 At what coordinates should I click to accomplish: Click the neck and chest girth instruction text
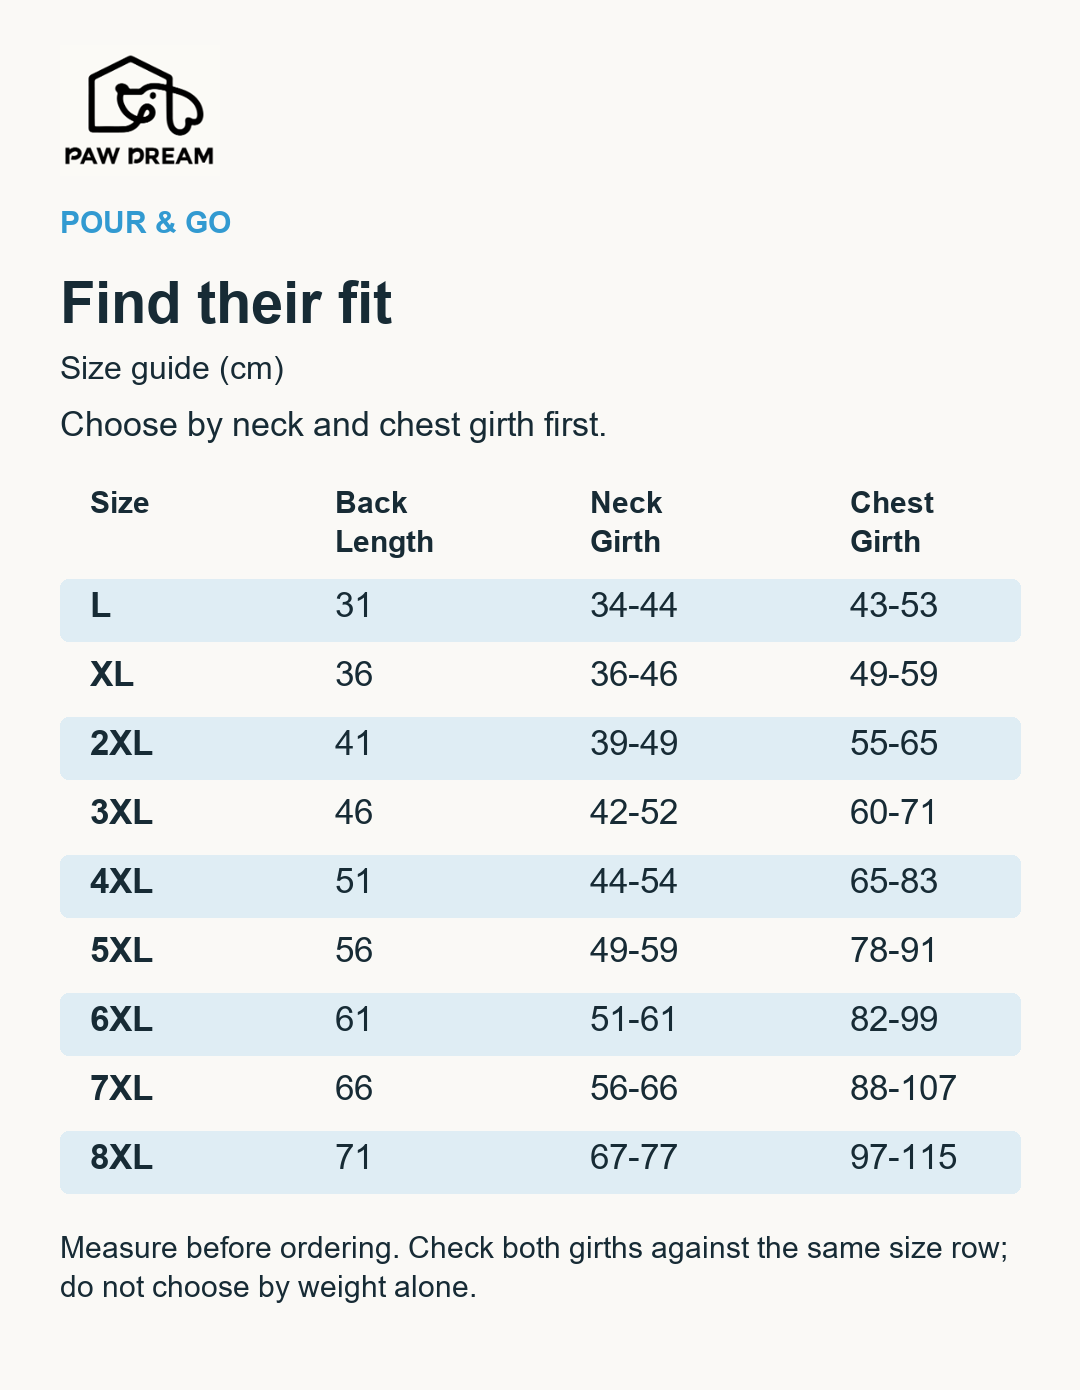click(333, 425)
